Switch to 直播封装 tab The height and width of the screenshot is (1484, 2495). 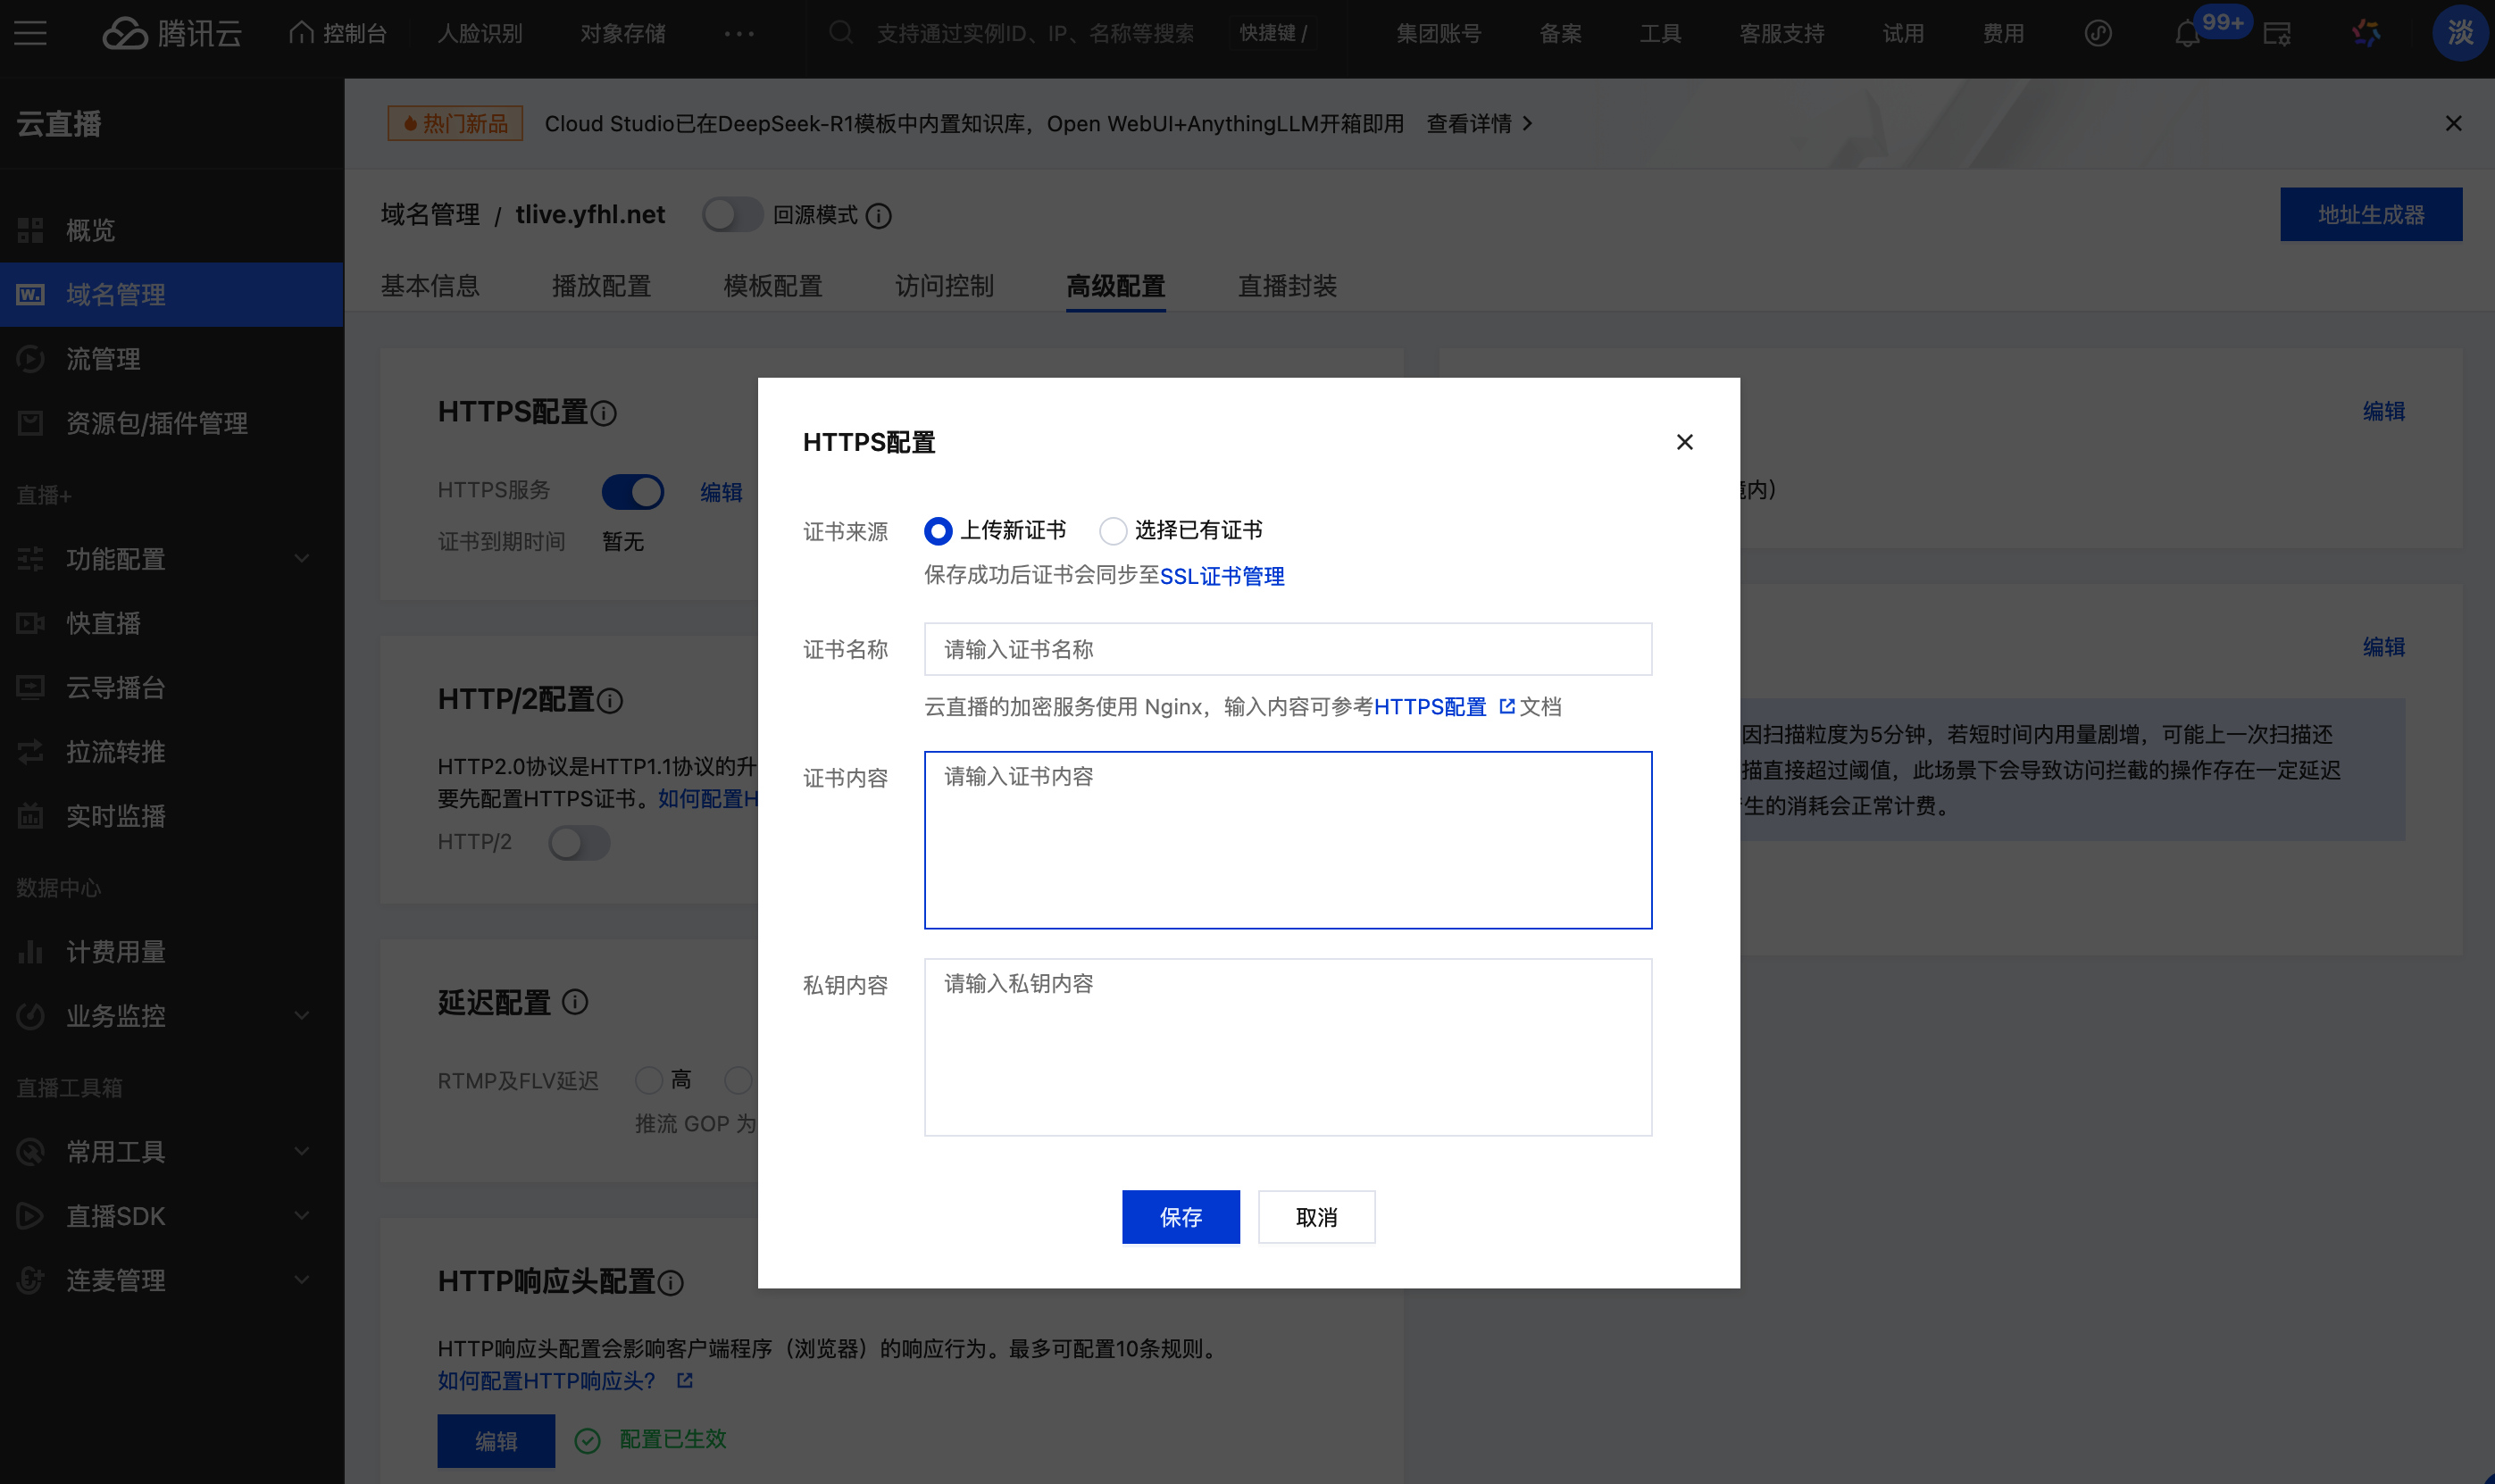pos(1287,286)
